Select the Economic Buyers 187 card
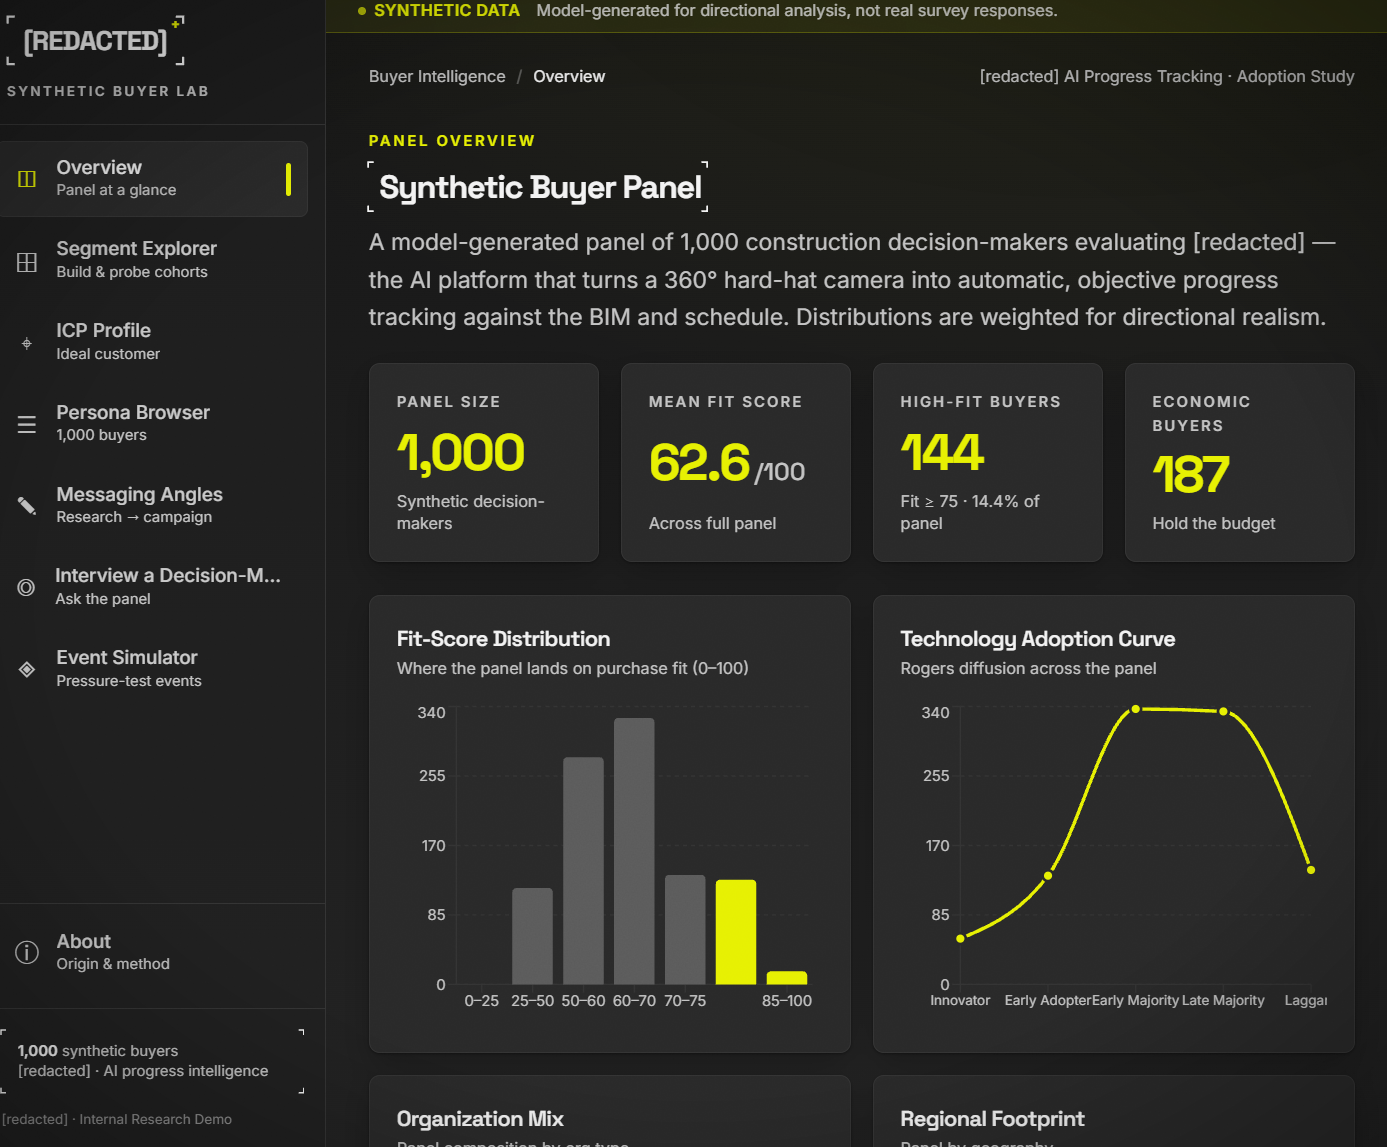Viewport: 1387px width, 1147px height. coord(1240,463)
